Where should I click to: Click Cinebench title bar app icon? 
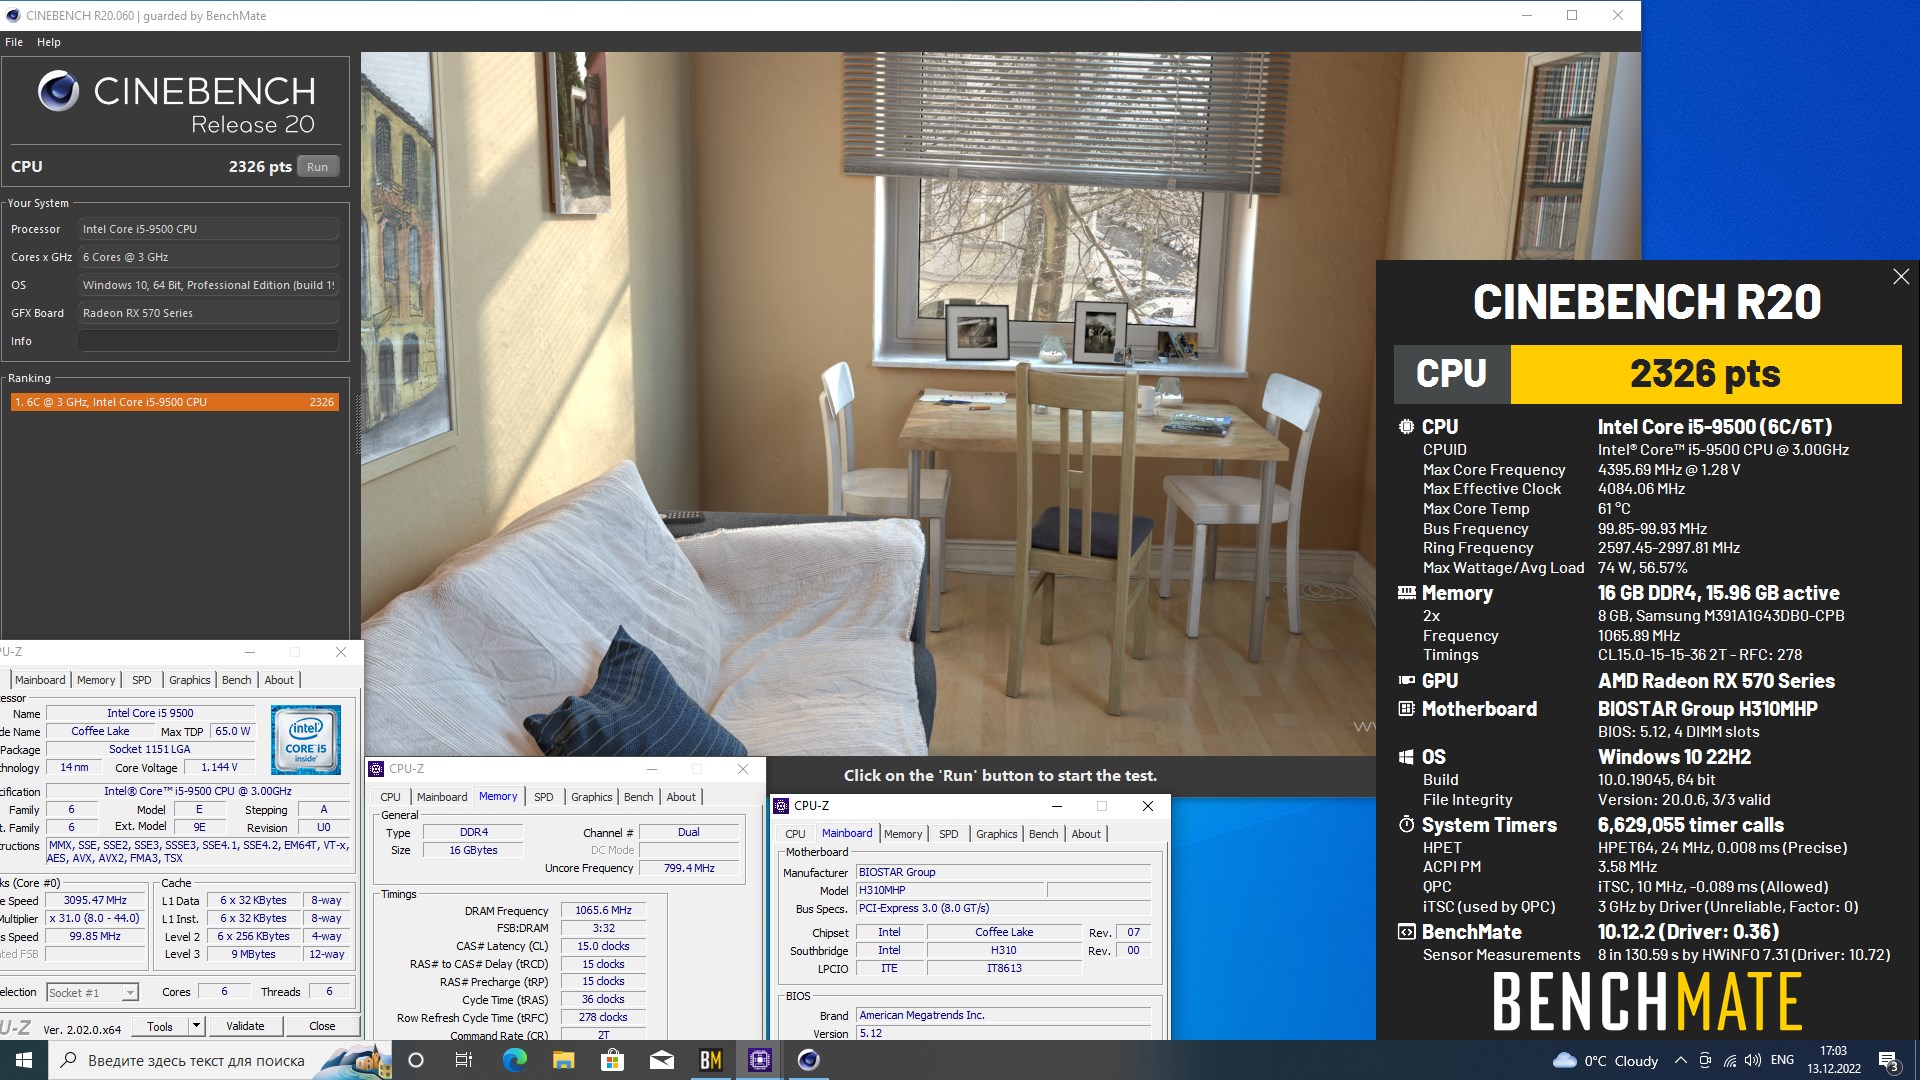[x=13, y=15]
